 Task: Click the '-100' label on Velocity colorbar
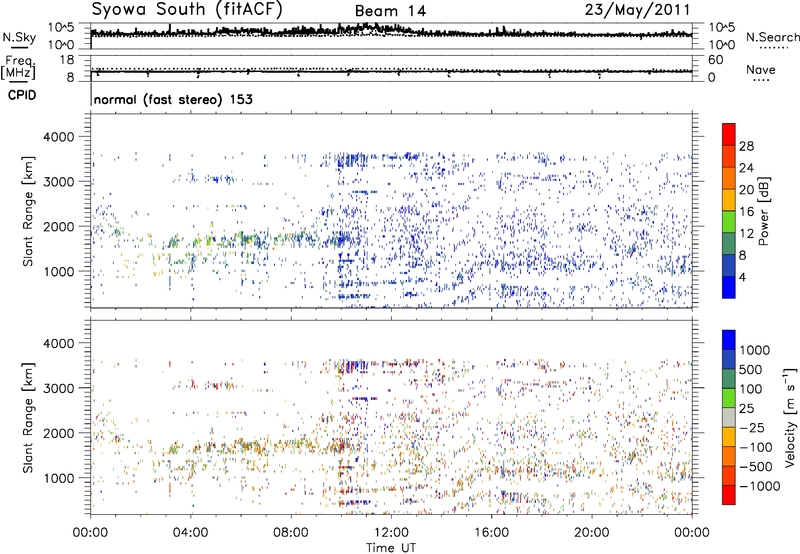point(756,447)
